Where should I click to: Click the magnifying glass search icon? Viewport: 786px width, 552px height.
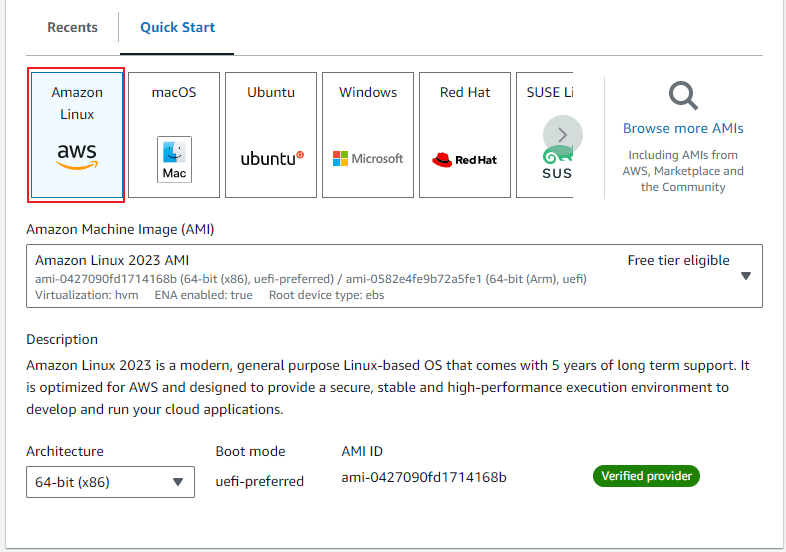coord(683,96)
